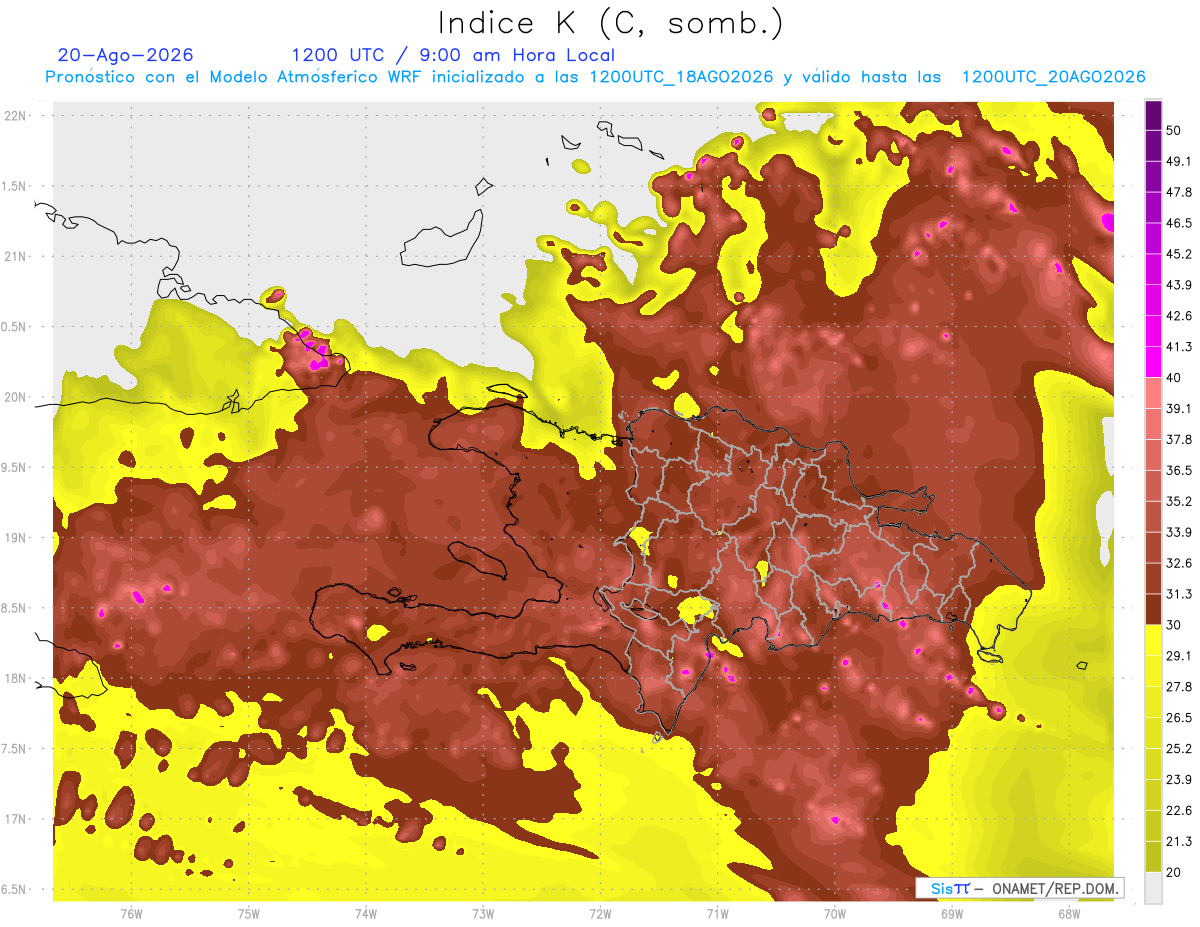
Task: Click the colorbar value '37.8'
Action: pyautogui.click(x=1179, y=440)
